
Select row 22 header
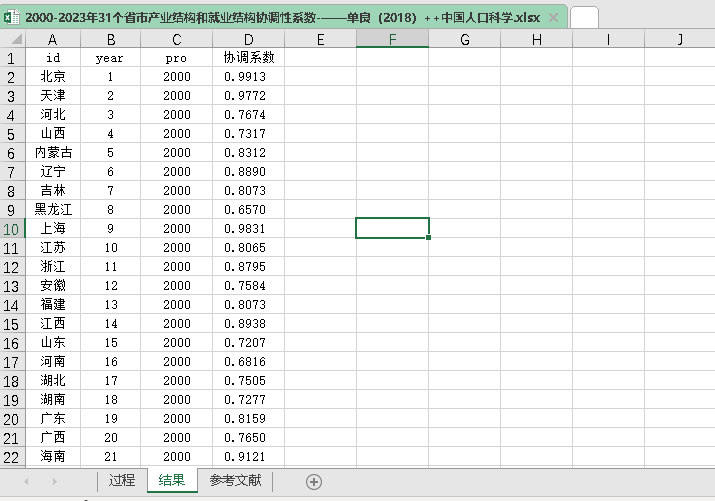[x=12, y=457]
